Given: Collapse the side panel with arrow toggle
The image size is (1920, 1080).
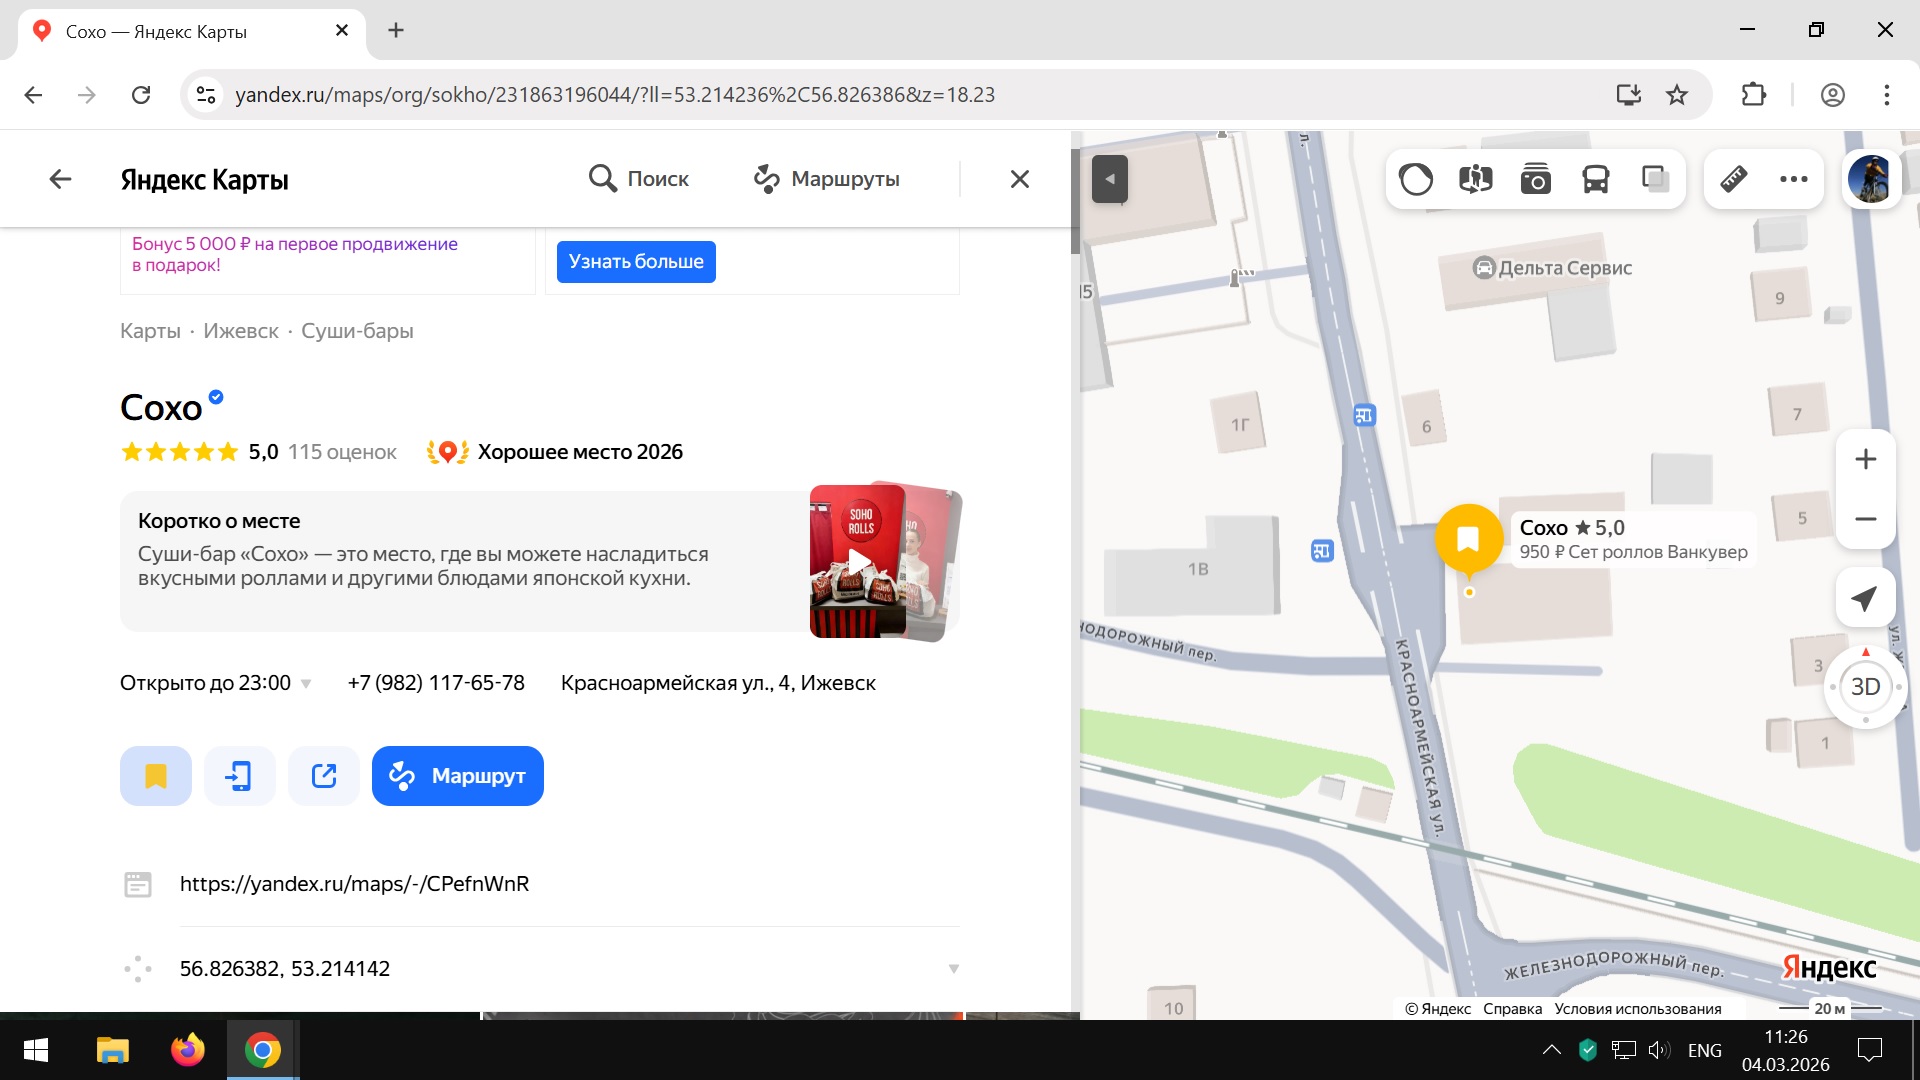Looking at the screenshot, I should click(x=1109, y=180).
